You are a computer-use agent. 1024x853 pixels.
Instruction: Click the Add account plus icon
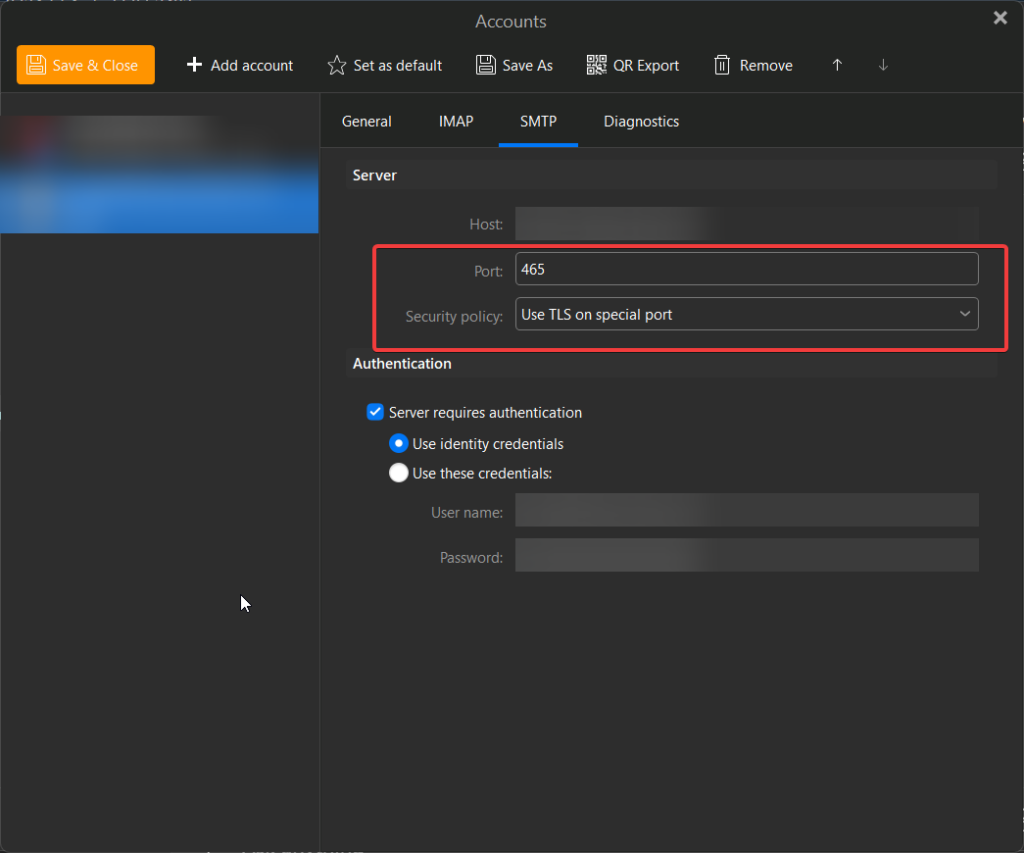(x=194, y=65)
